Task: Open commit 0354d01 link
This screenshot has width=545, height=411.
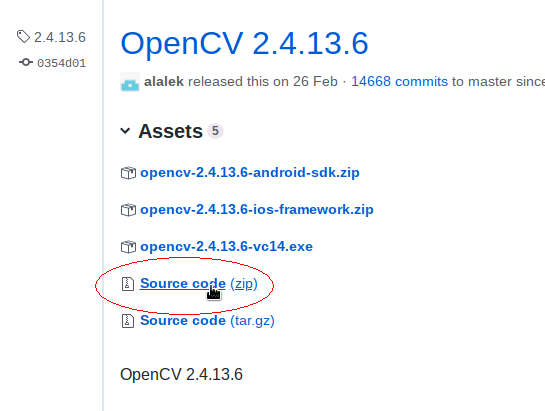Action: coord(62,63)
